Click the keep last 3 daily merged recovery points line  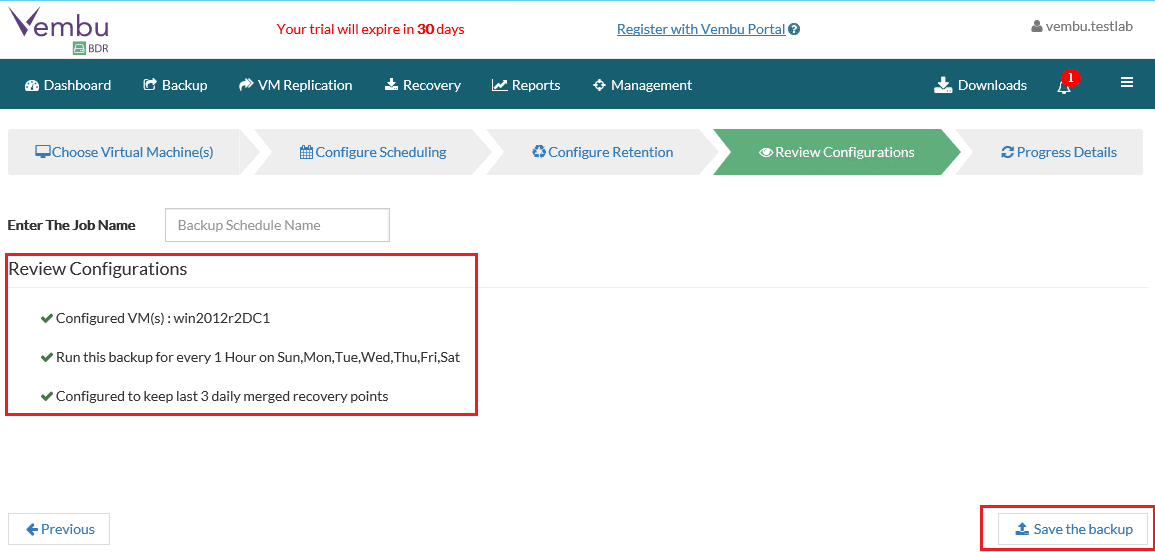(214, 396)
